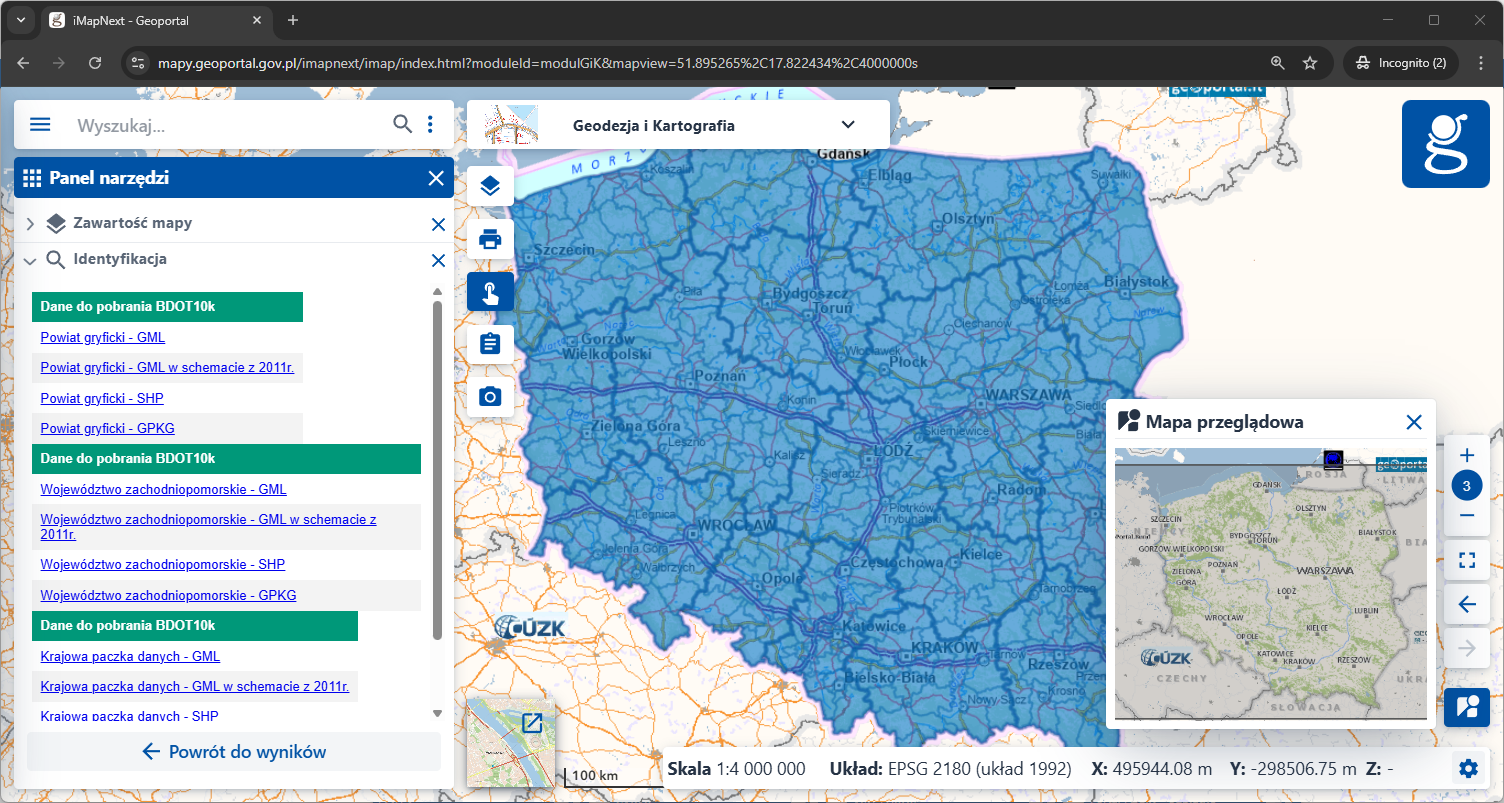Hide the Mapa przeglądowa panel via its X
Image resolution: width=1504 pixels, height=803 pixels.
[1413, 421]
